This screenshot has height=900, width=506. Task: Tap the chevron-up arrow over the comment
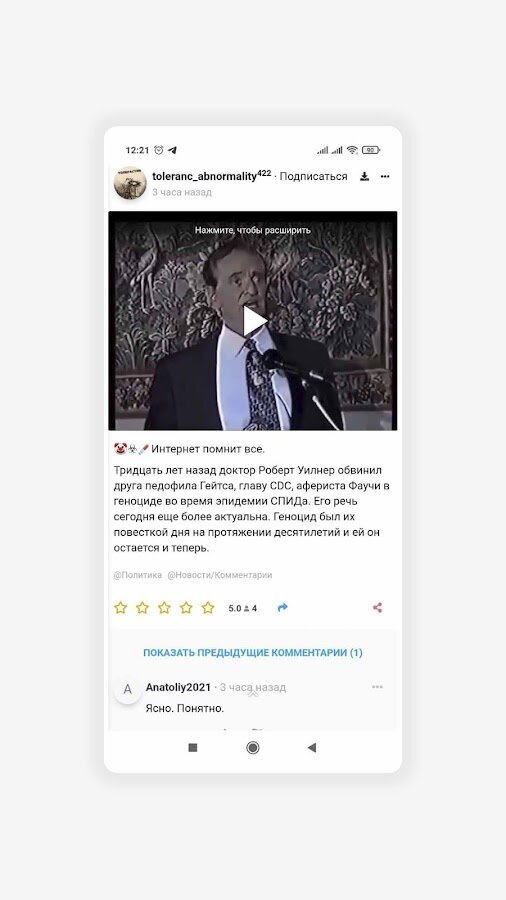[x=252, y=694]
